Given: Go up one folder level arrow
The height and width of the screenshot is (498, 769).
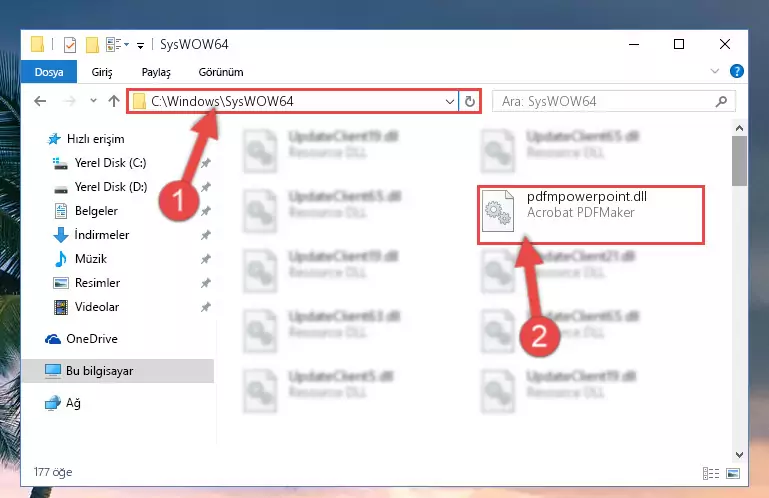Looking at the screenshot, I should (114, 101).
